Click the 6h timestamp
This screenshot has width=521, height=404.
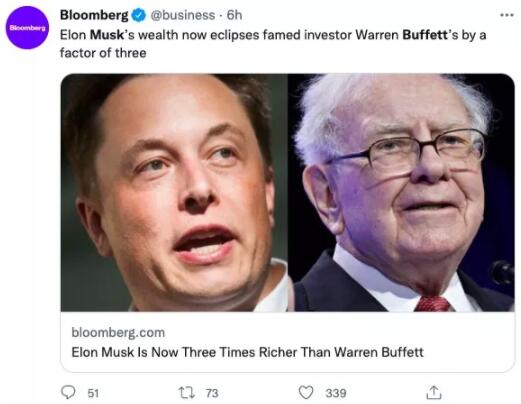coord(234,15)
